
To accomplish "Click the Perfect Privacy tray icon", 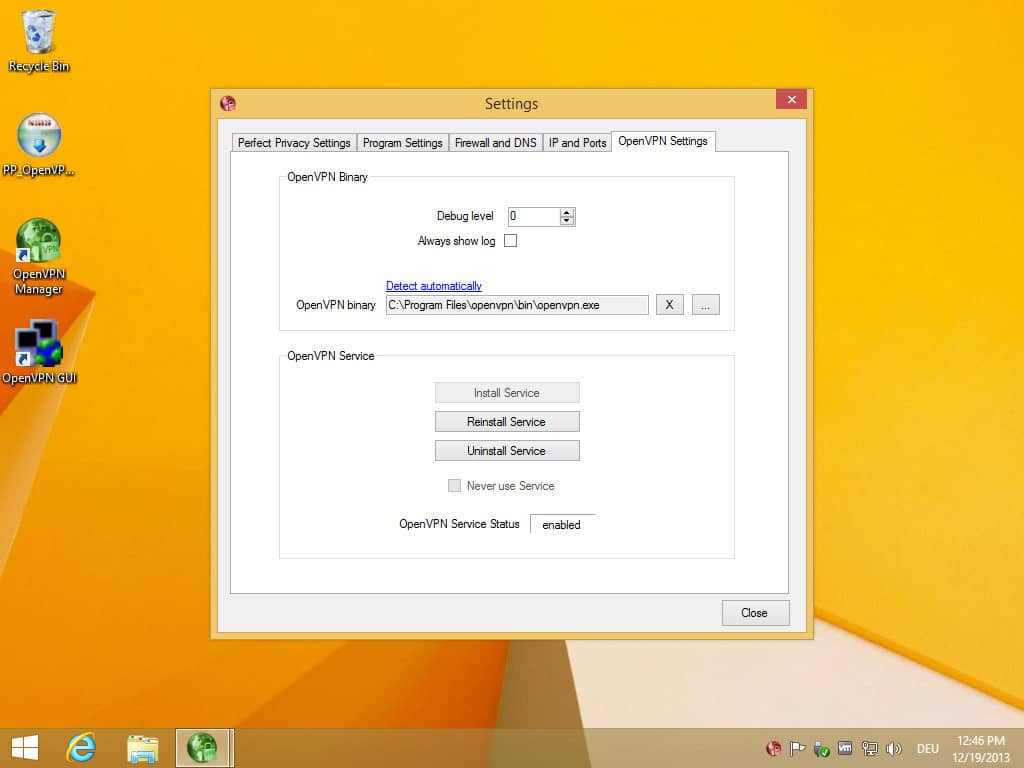I will [x=774, y=748].
